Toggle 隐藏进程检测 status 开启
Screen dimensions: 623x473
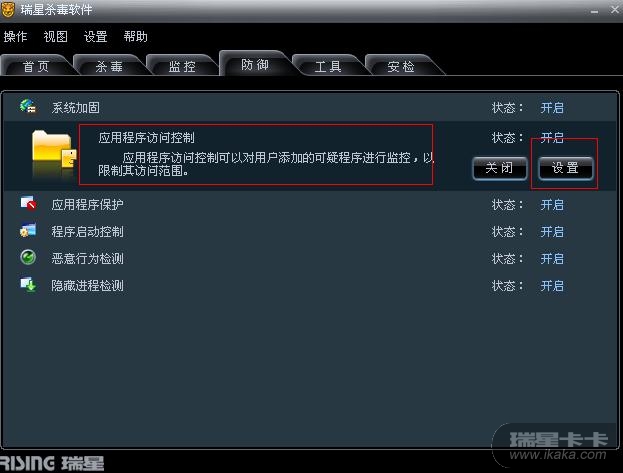point(552,286)
